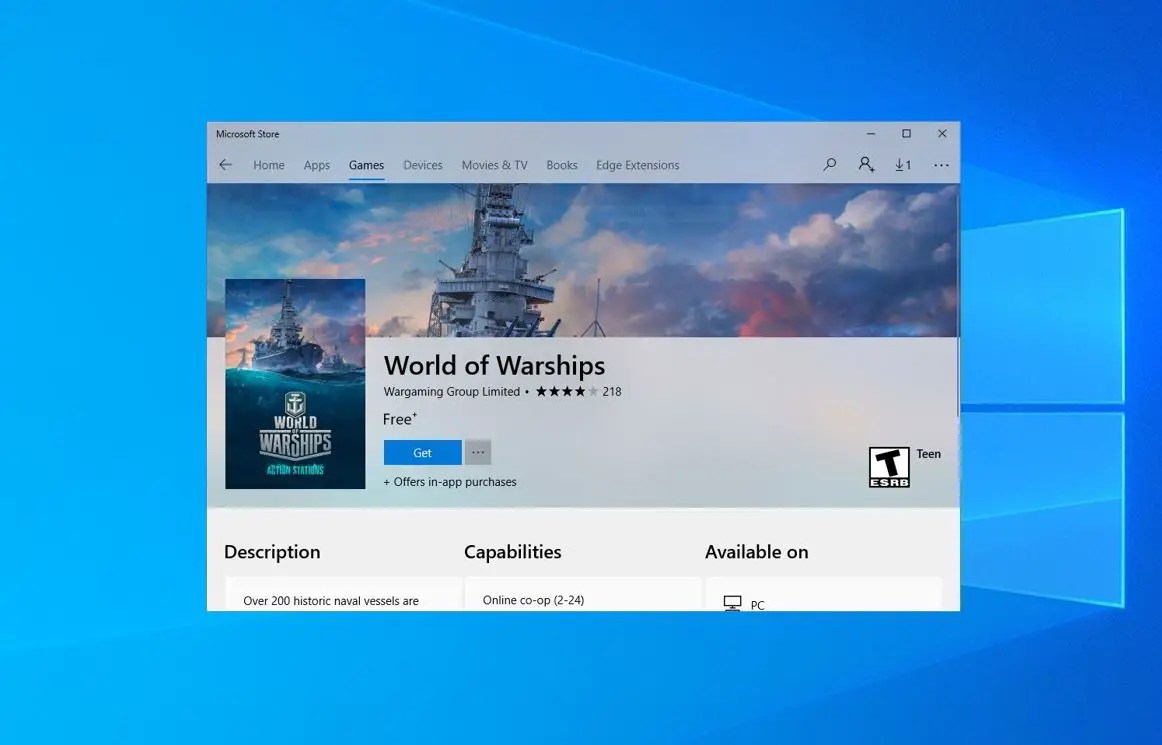Click the World of Warships box art
The width and height of the screenshot is (1162, 745).
point(295,383)
